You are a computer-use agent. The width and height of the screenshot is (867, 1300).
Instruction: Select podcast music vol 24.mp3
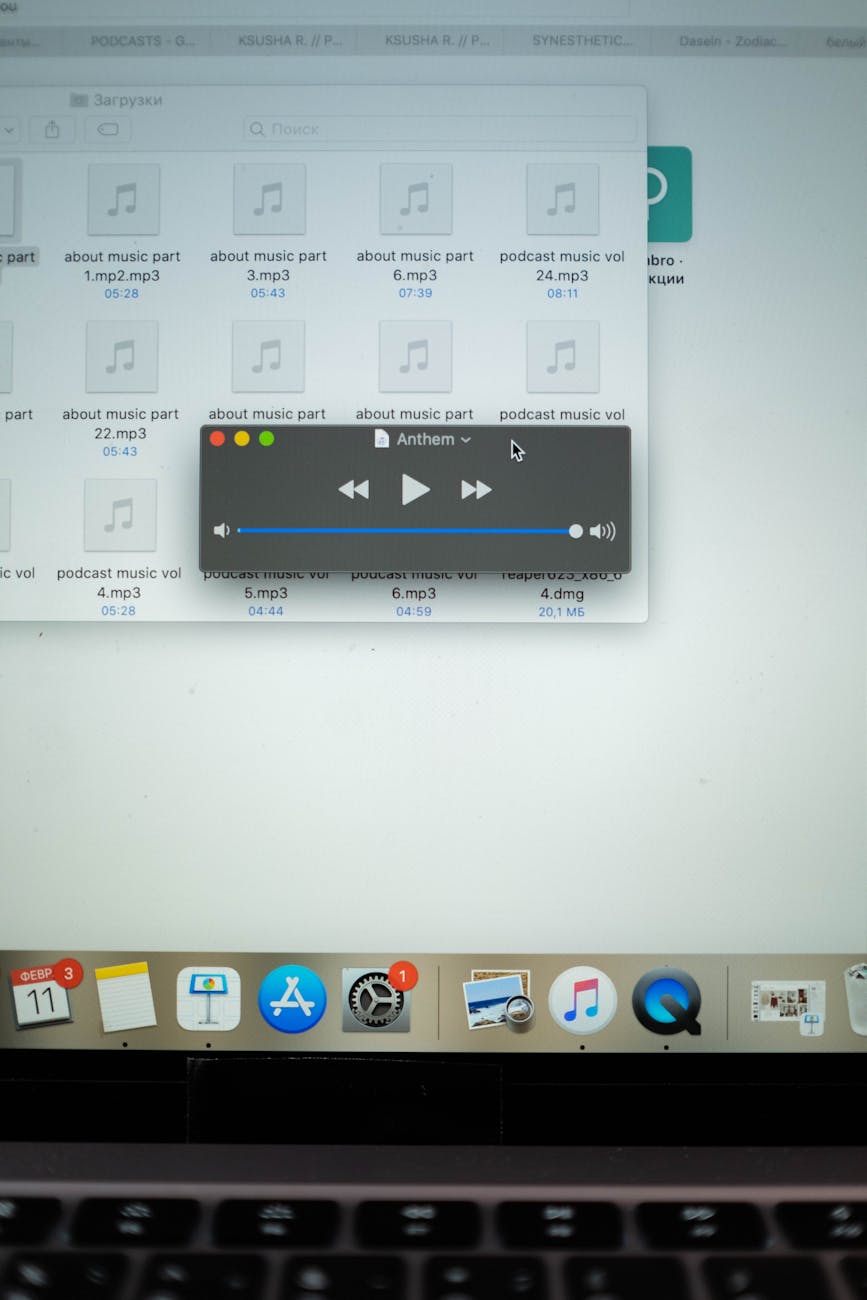pyautogui.click(x=561, y=199)
